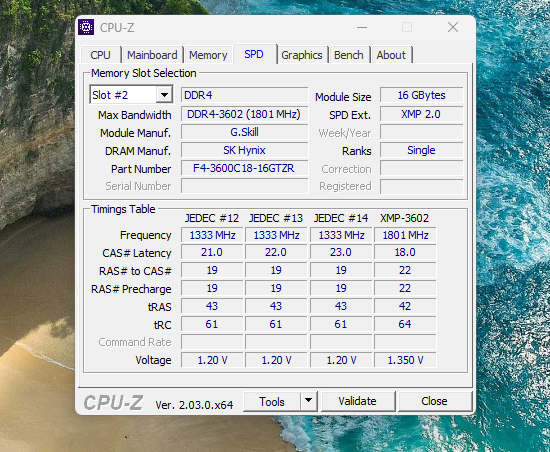This screenshot has height=452, width=550.
Task: Click JEDEC #12 tRC value 61
Action: tap(212, 324)
